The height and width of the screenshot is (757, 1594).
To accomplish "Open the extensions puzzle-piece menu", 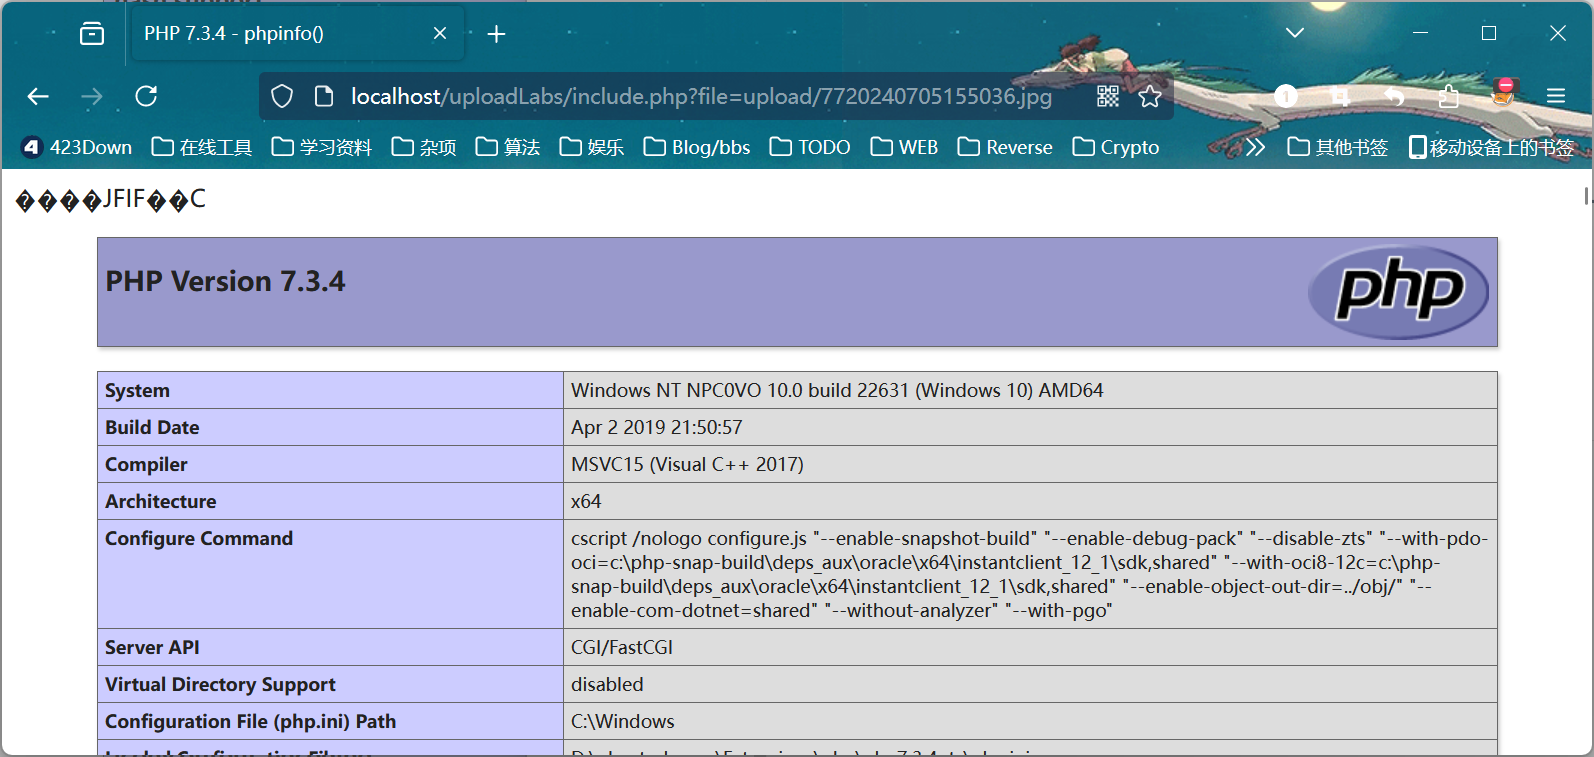I will [x=1448, y=96].
